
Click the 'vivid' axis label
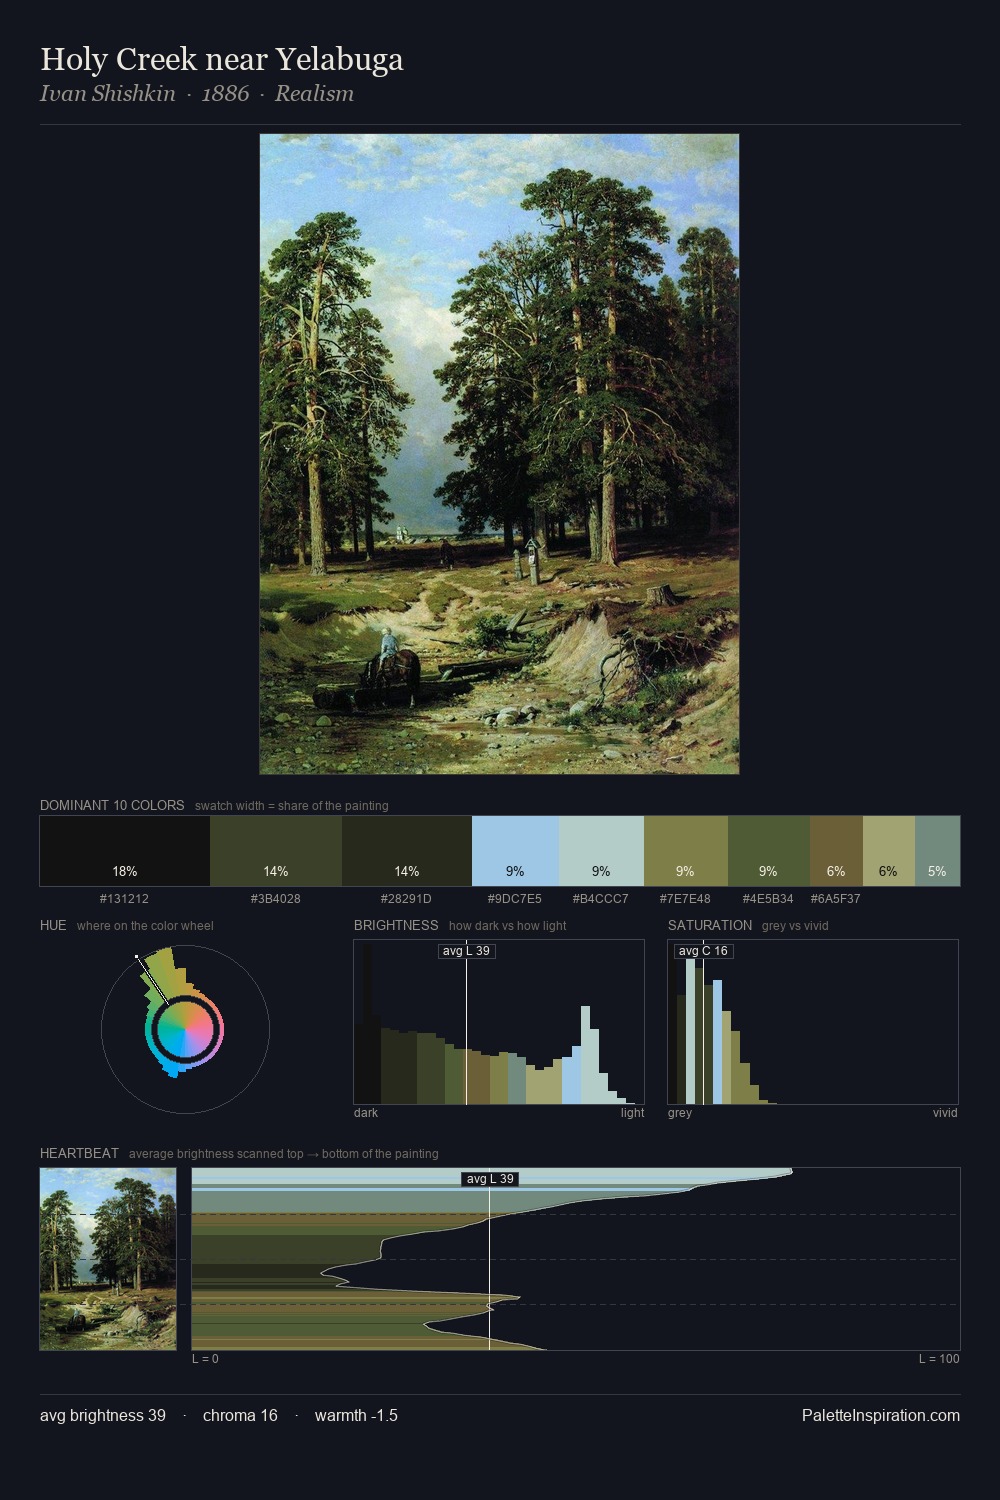point(945,1113)
